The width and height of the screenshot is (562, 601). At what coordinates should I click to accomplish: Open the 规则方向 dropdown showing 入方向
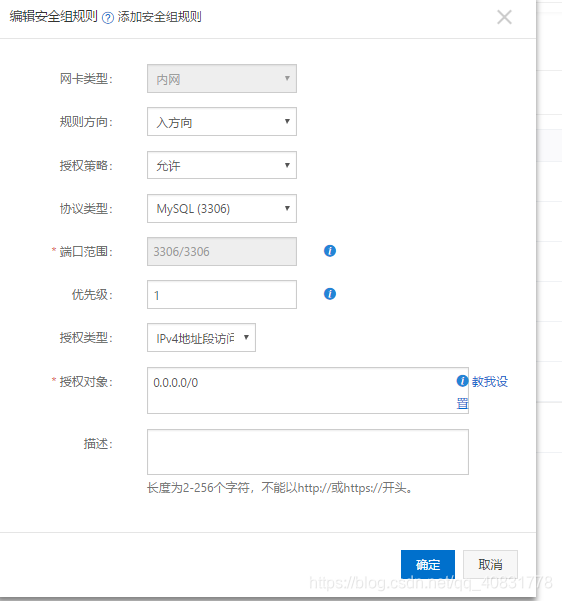(222, 122)
